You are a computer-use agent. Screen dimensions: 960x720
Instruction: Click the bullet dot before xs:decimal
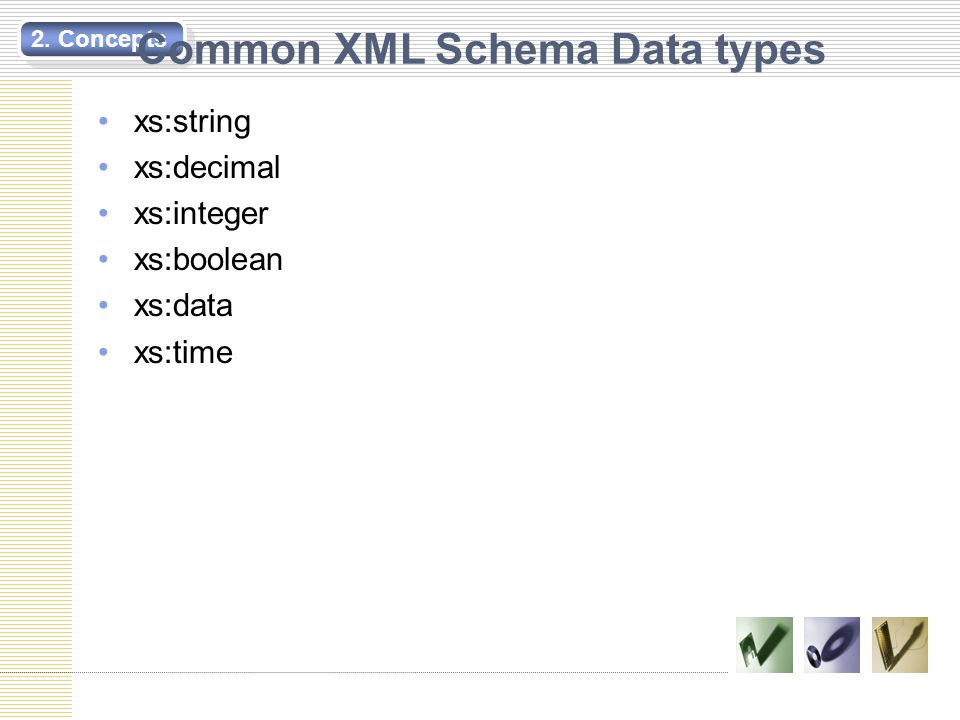pos(103,167)
